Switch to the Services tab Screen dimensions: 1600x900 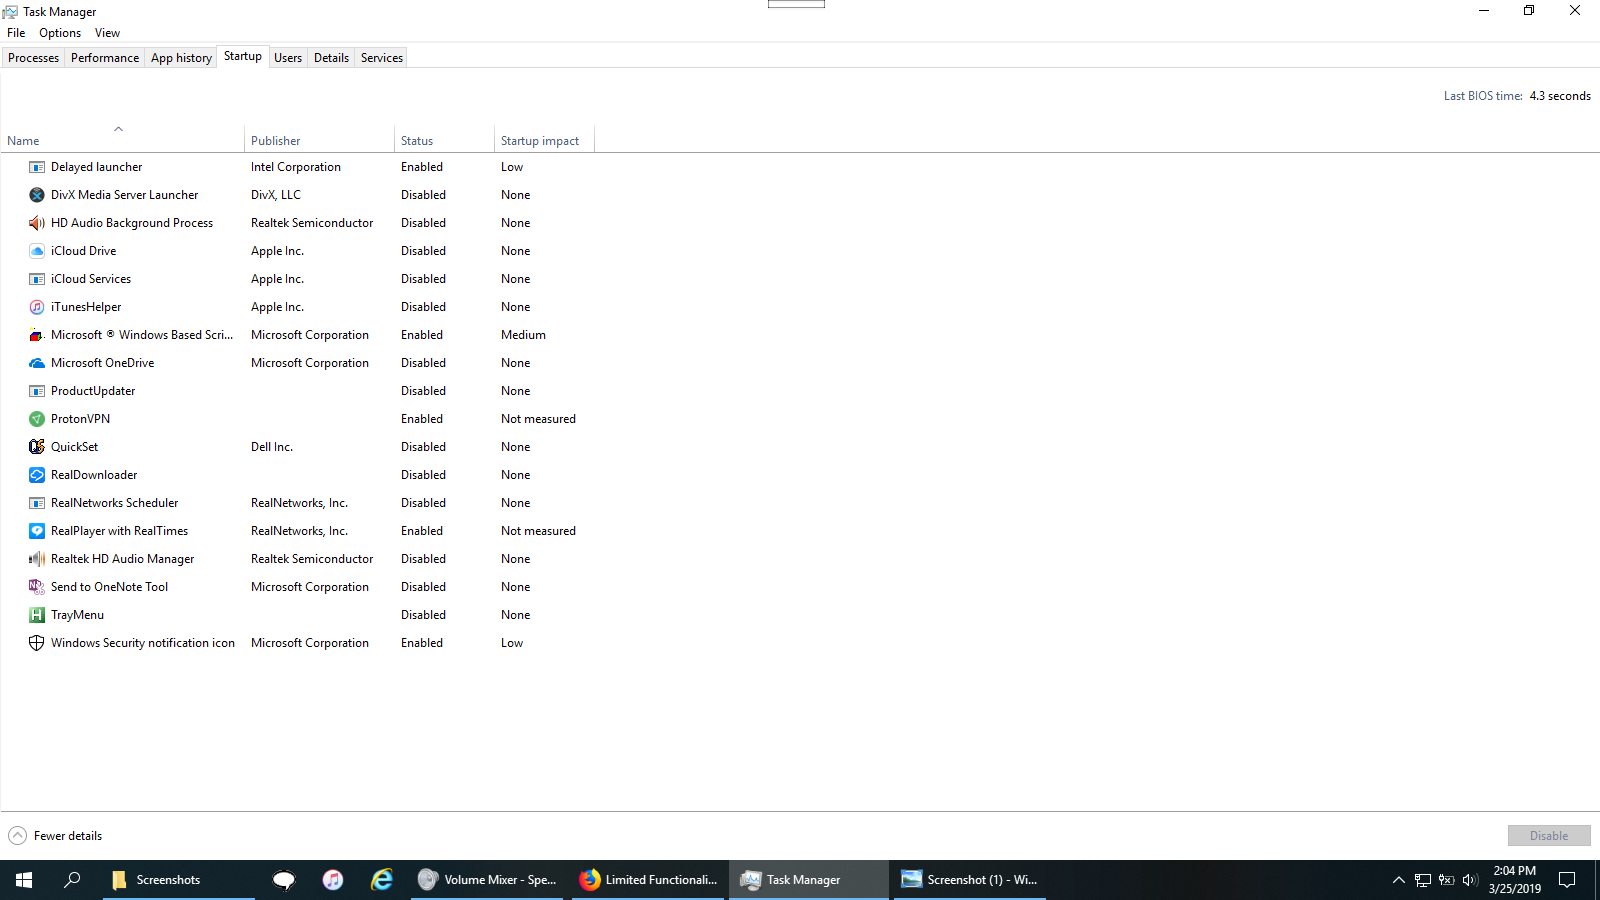(x=382, y=58)
